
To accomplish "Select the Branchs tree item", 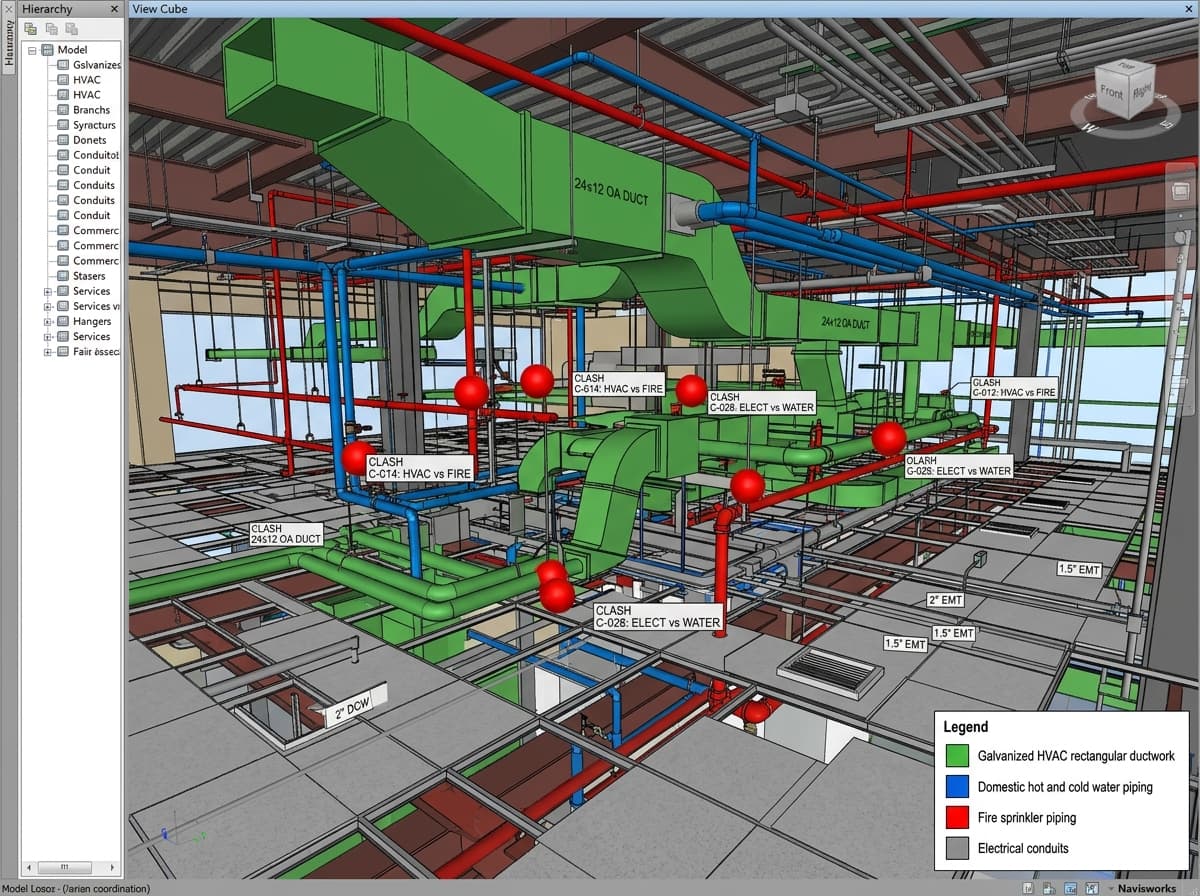I will (91, 110).
